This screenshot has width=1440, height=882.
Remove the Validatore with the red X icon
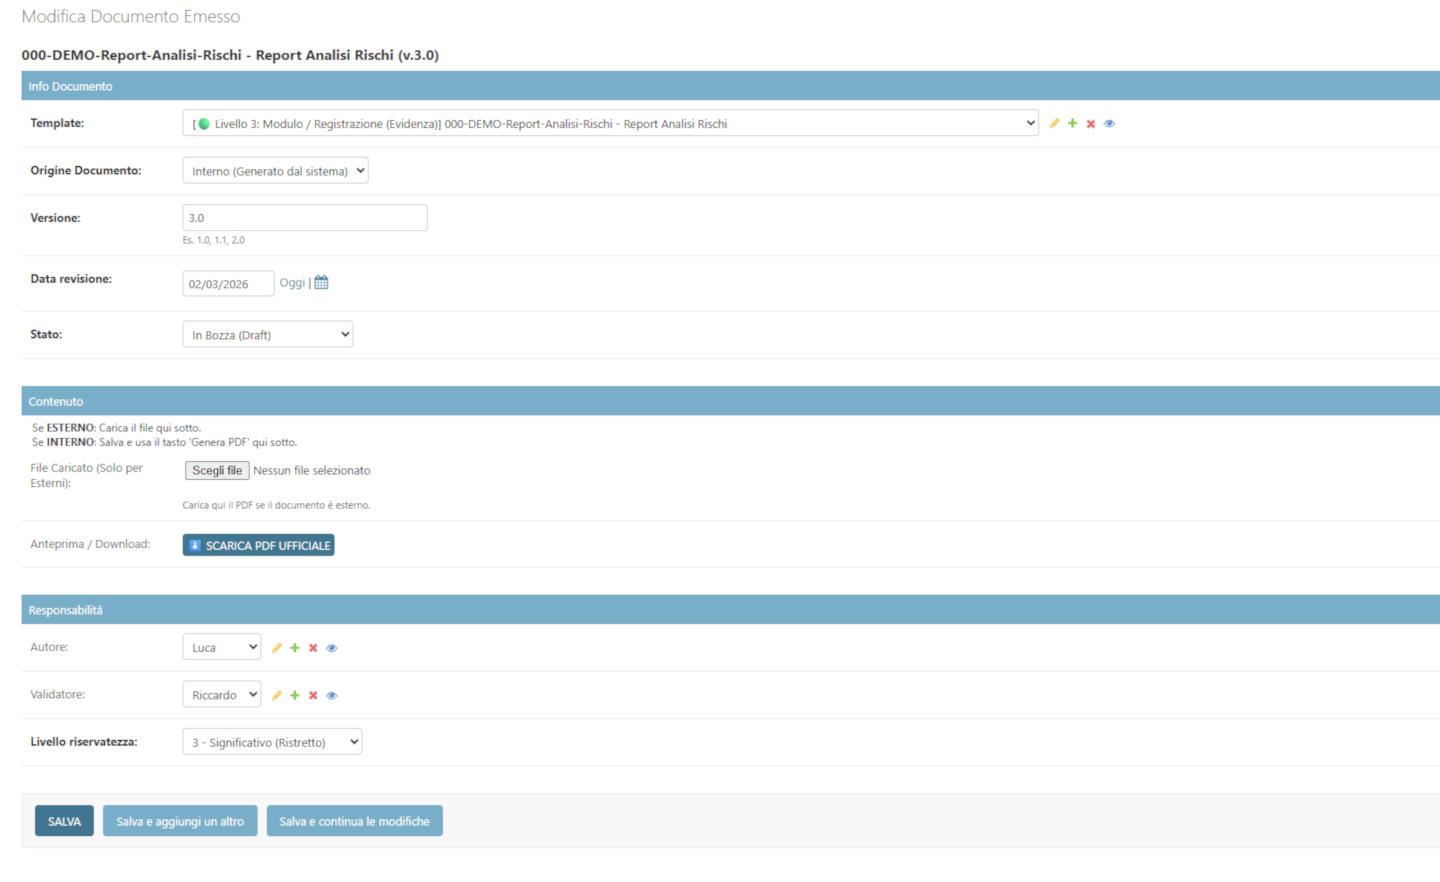tap(313, 694)
